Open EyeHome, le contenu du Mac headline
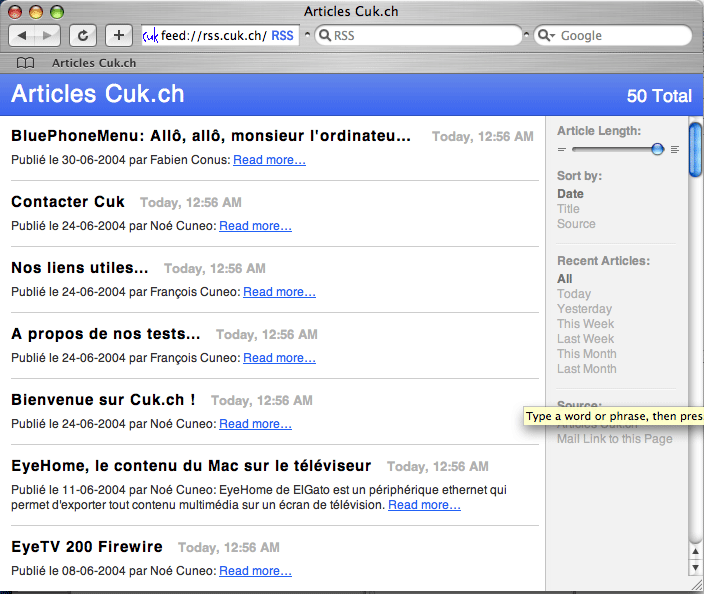 191,466
